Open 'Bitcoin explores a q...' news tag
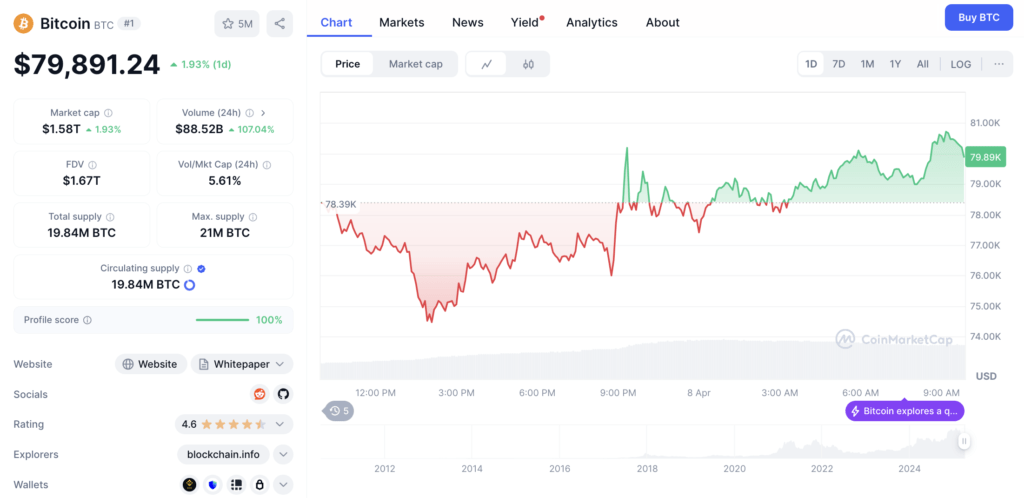 [904, 411]
